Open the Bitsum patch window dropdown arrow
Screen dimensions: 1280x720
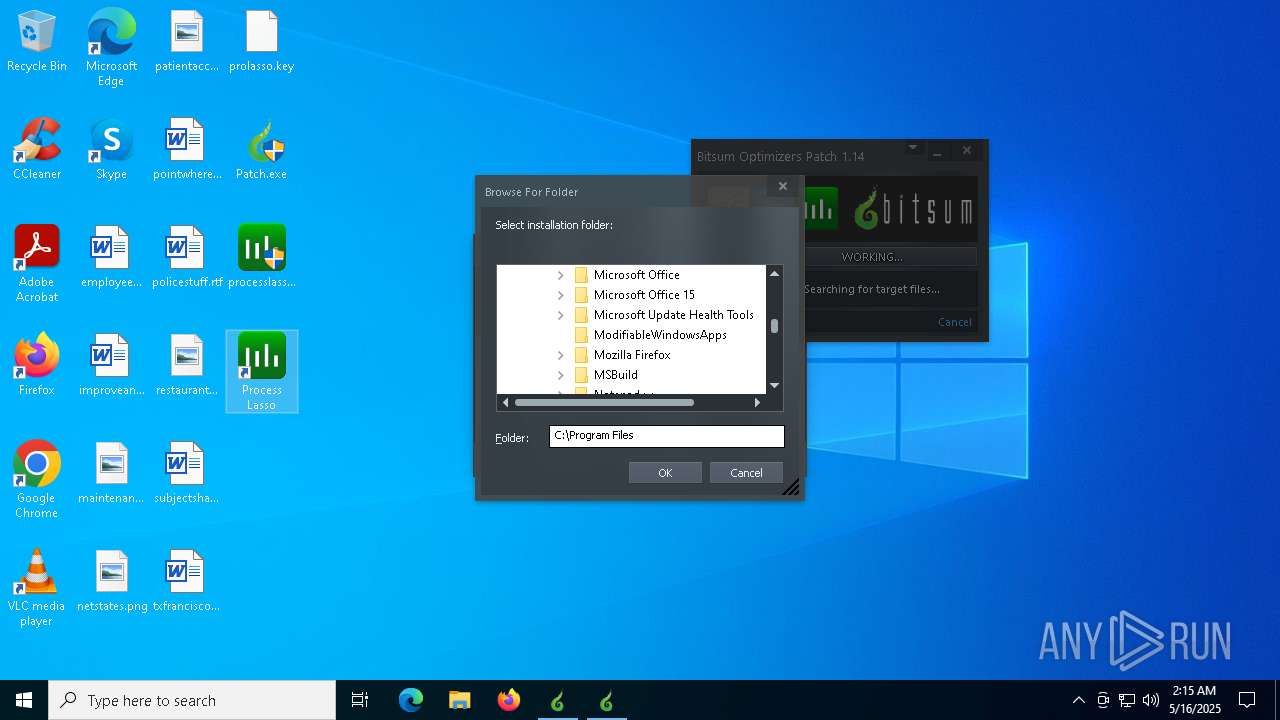[x=912, y=148]
